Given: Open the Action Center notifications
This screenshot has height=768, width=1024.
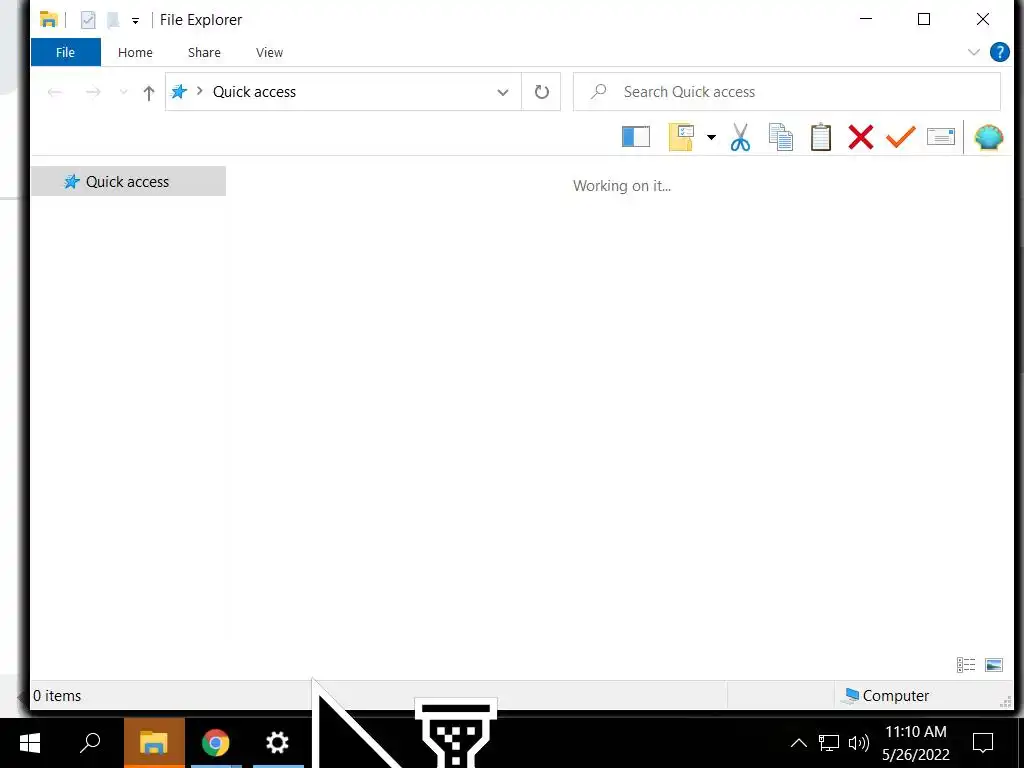Looking at the screenshot, I should (x=983, y=743).
